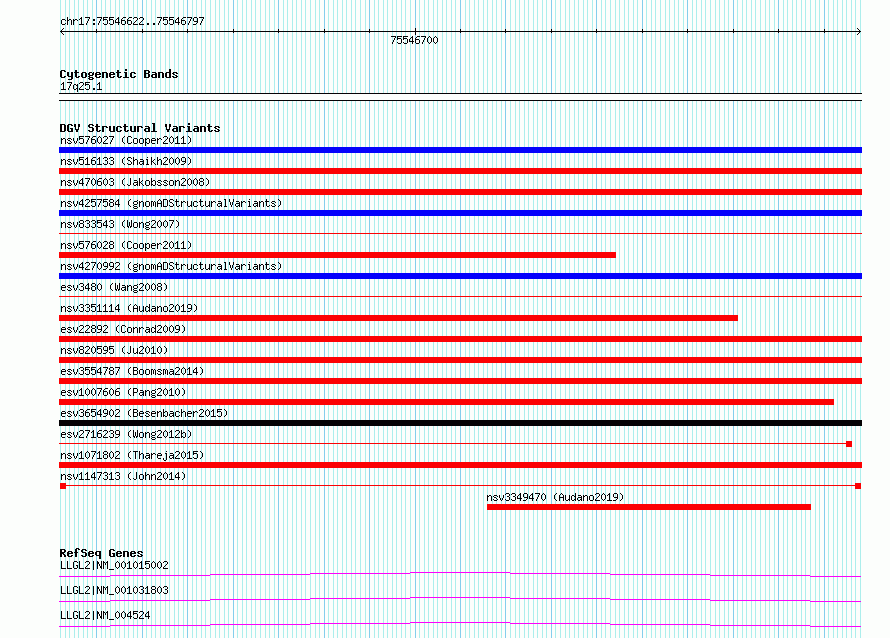The width and height of the screenshot is (890, 638).
Task: Click the red bar below nsv820595
Action: (x=460, y=360)
